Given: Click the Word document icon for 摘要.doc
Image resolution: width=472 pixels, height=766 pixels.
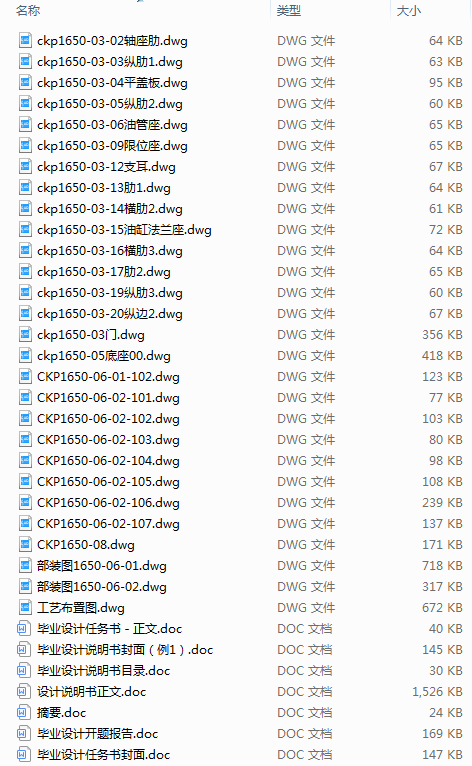Looking at the screenshot, I should pos(22,713).
